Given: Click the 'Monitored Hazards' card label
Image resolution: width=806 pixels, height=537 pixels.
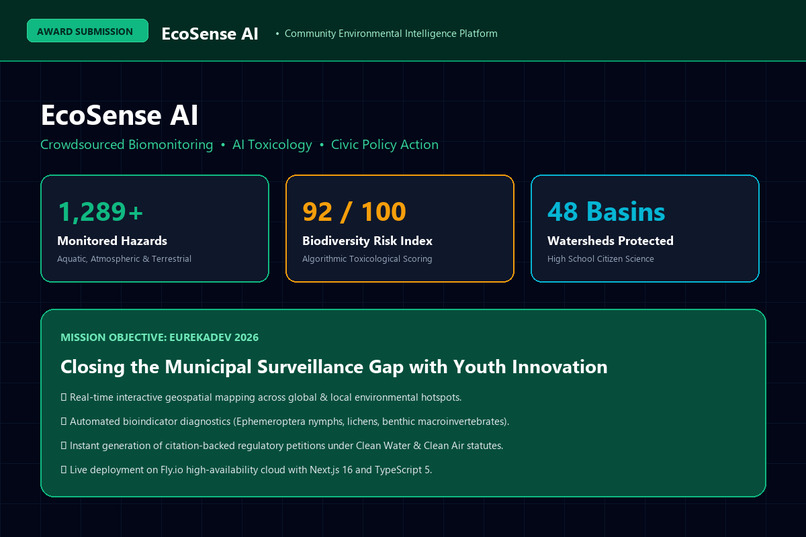Looking at the screenshot, I should (112, 240).
